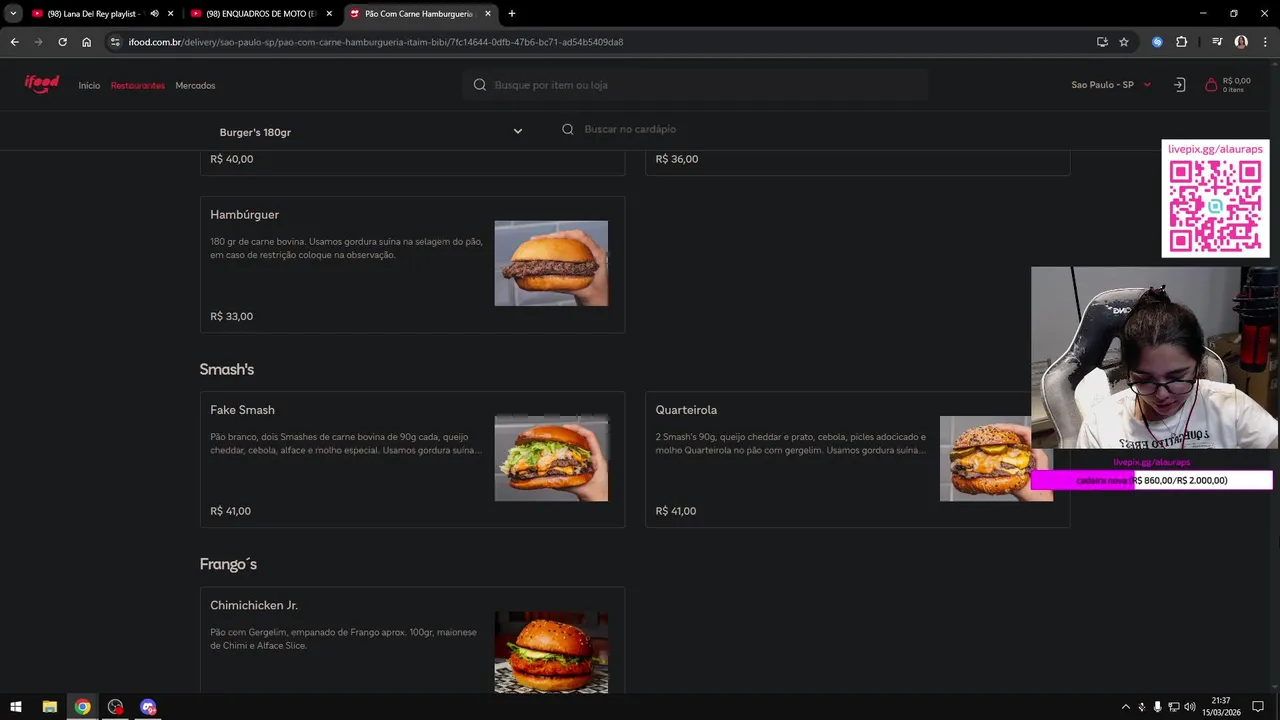Open the Mercados section
The width and height of the screenshot is (1280, 720).
tap(195, 85)
